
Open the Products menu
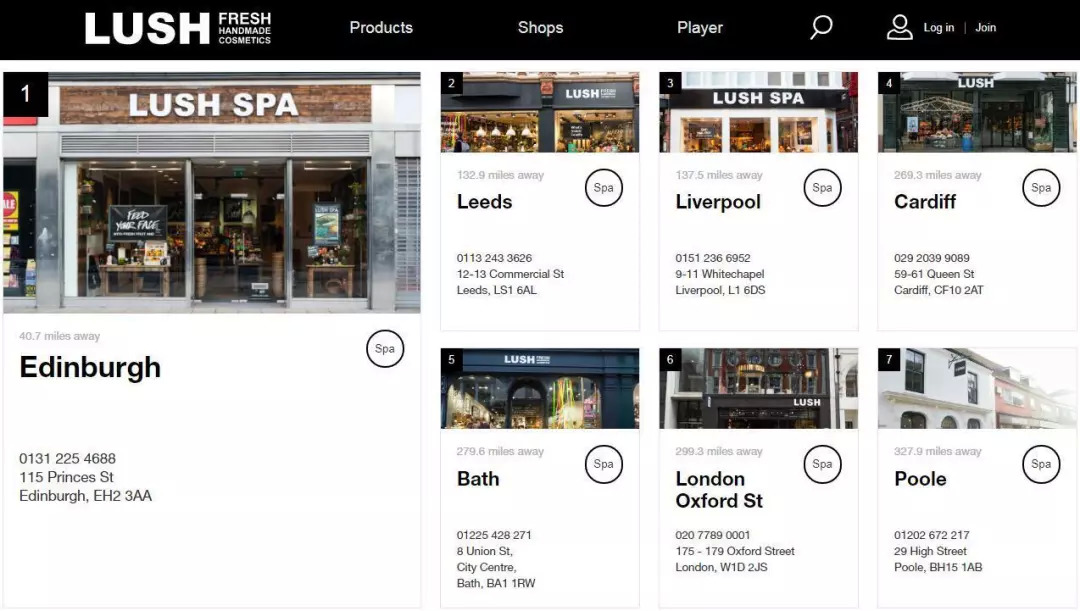[x=381, y=28]
